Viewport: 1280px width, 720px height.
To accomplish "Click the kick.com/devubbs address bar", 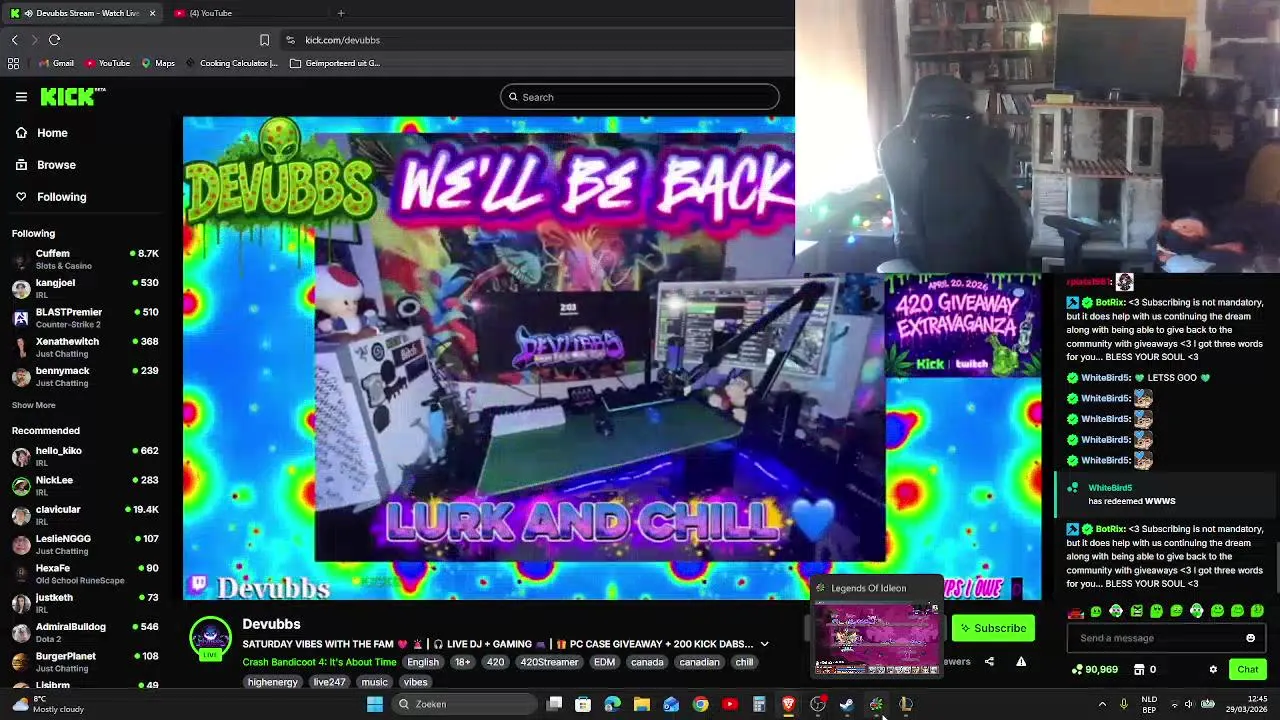I will pyautogui.click(x=342, y=40).
